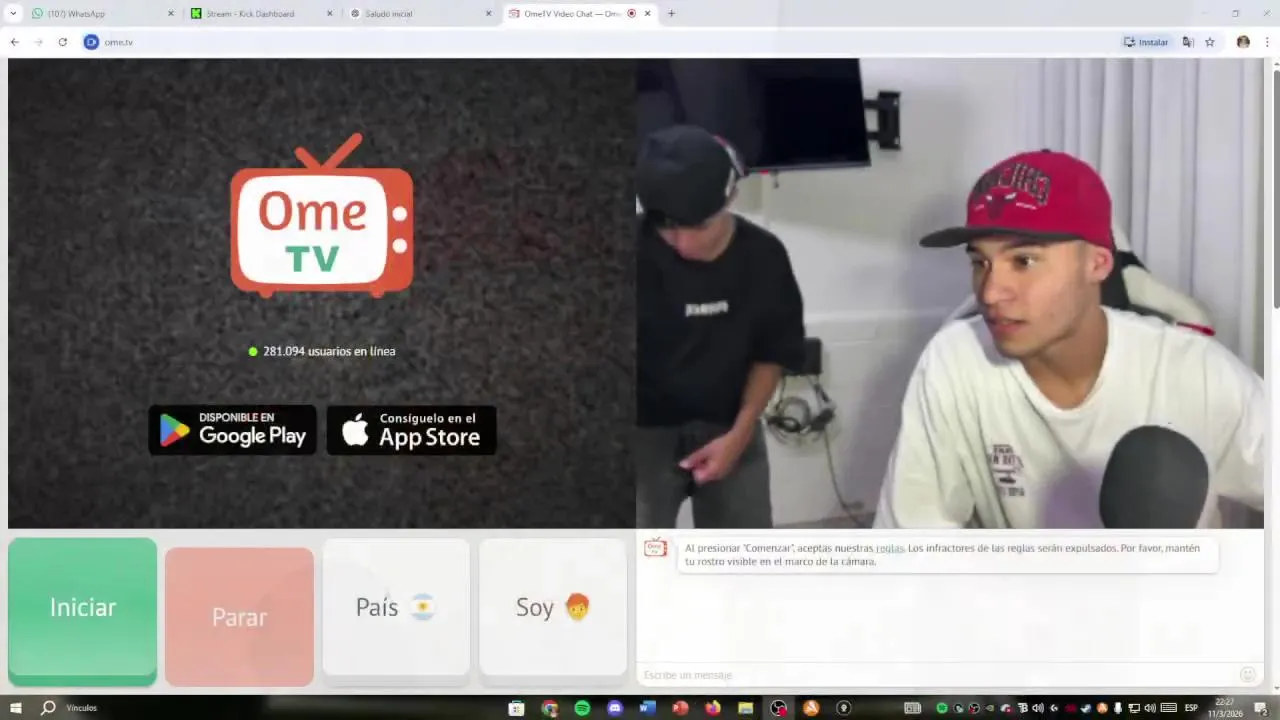Open File Explorer from the taskbar
The height and width of the screenshot is (720, 1280).
tap(745, 708)
